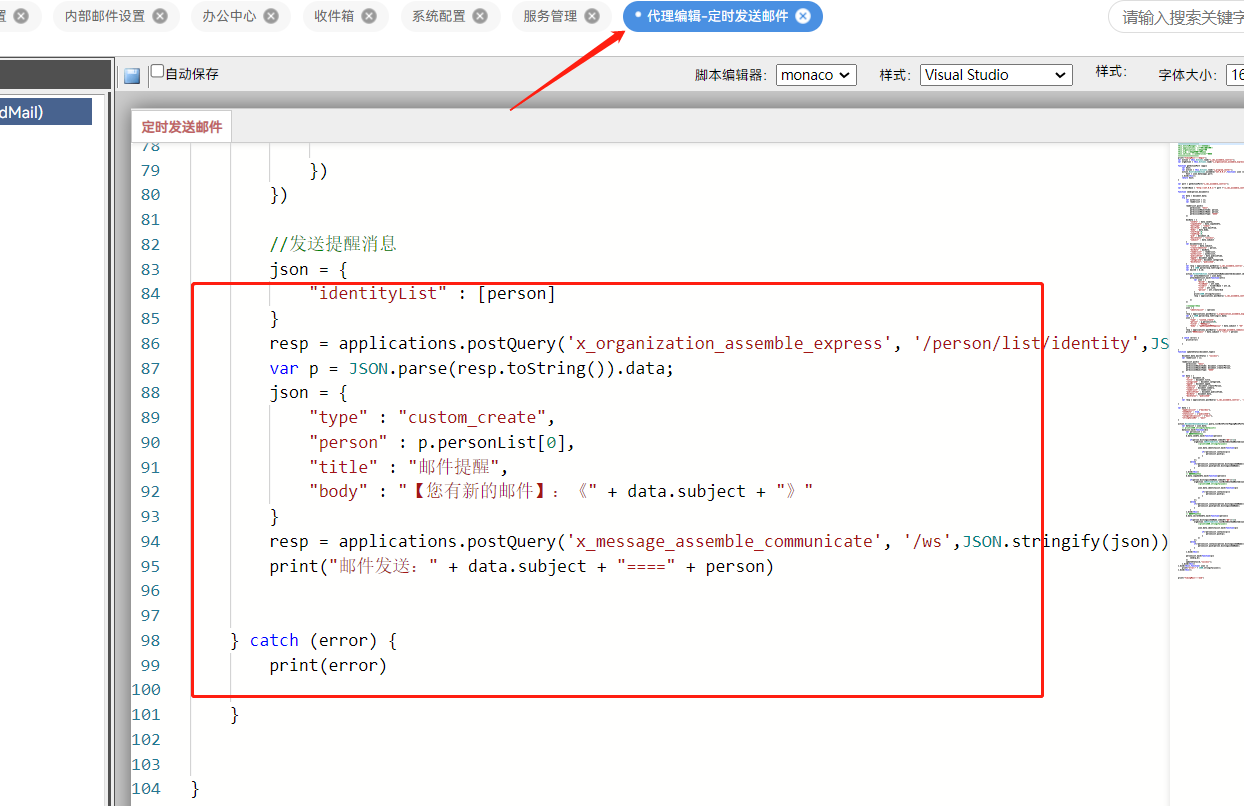Toggle the 自动保存 checkbox
The width and height of the screenshot is (1244, 806).
pos(157,71)
